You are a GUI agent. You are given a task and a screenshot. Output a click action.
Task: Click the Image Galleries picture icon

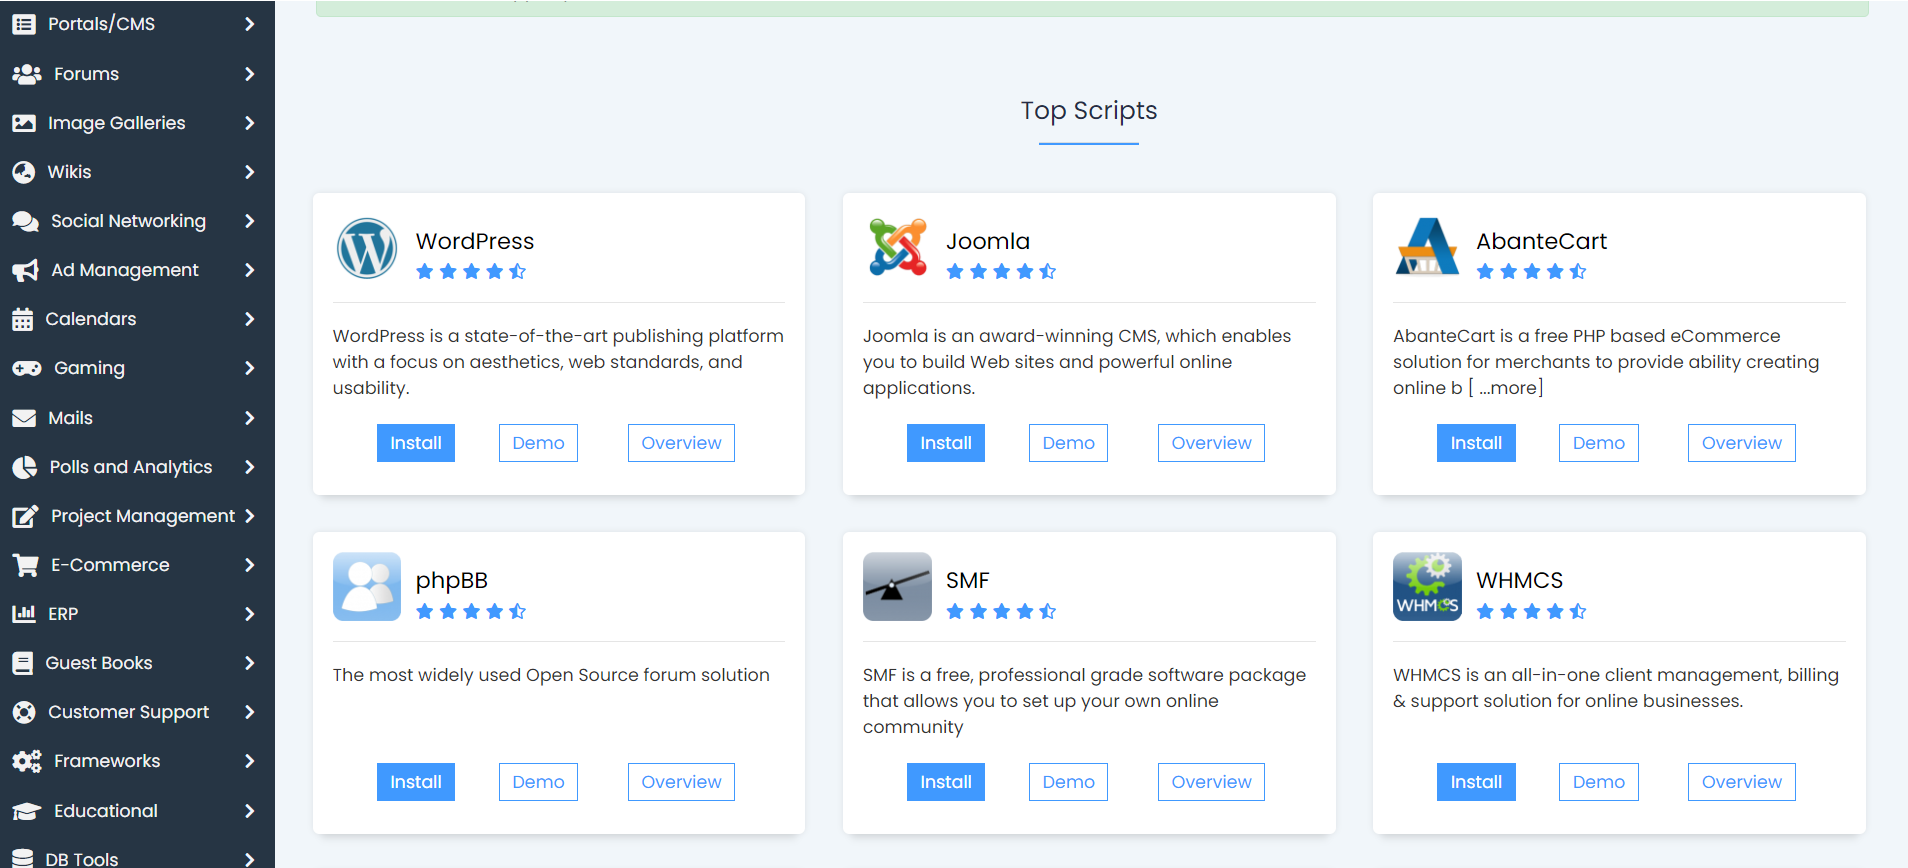(24, 123)
